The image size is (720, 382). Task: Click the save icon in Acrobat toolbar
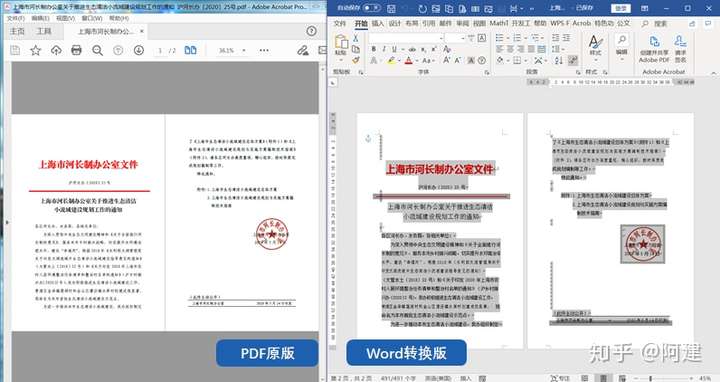[x=15, y=50]
